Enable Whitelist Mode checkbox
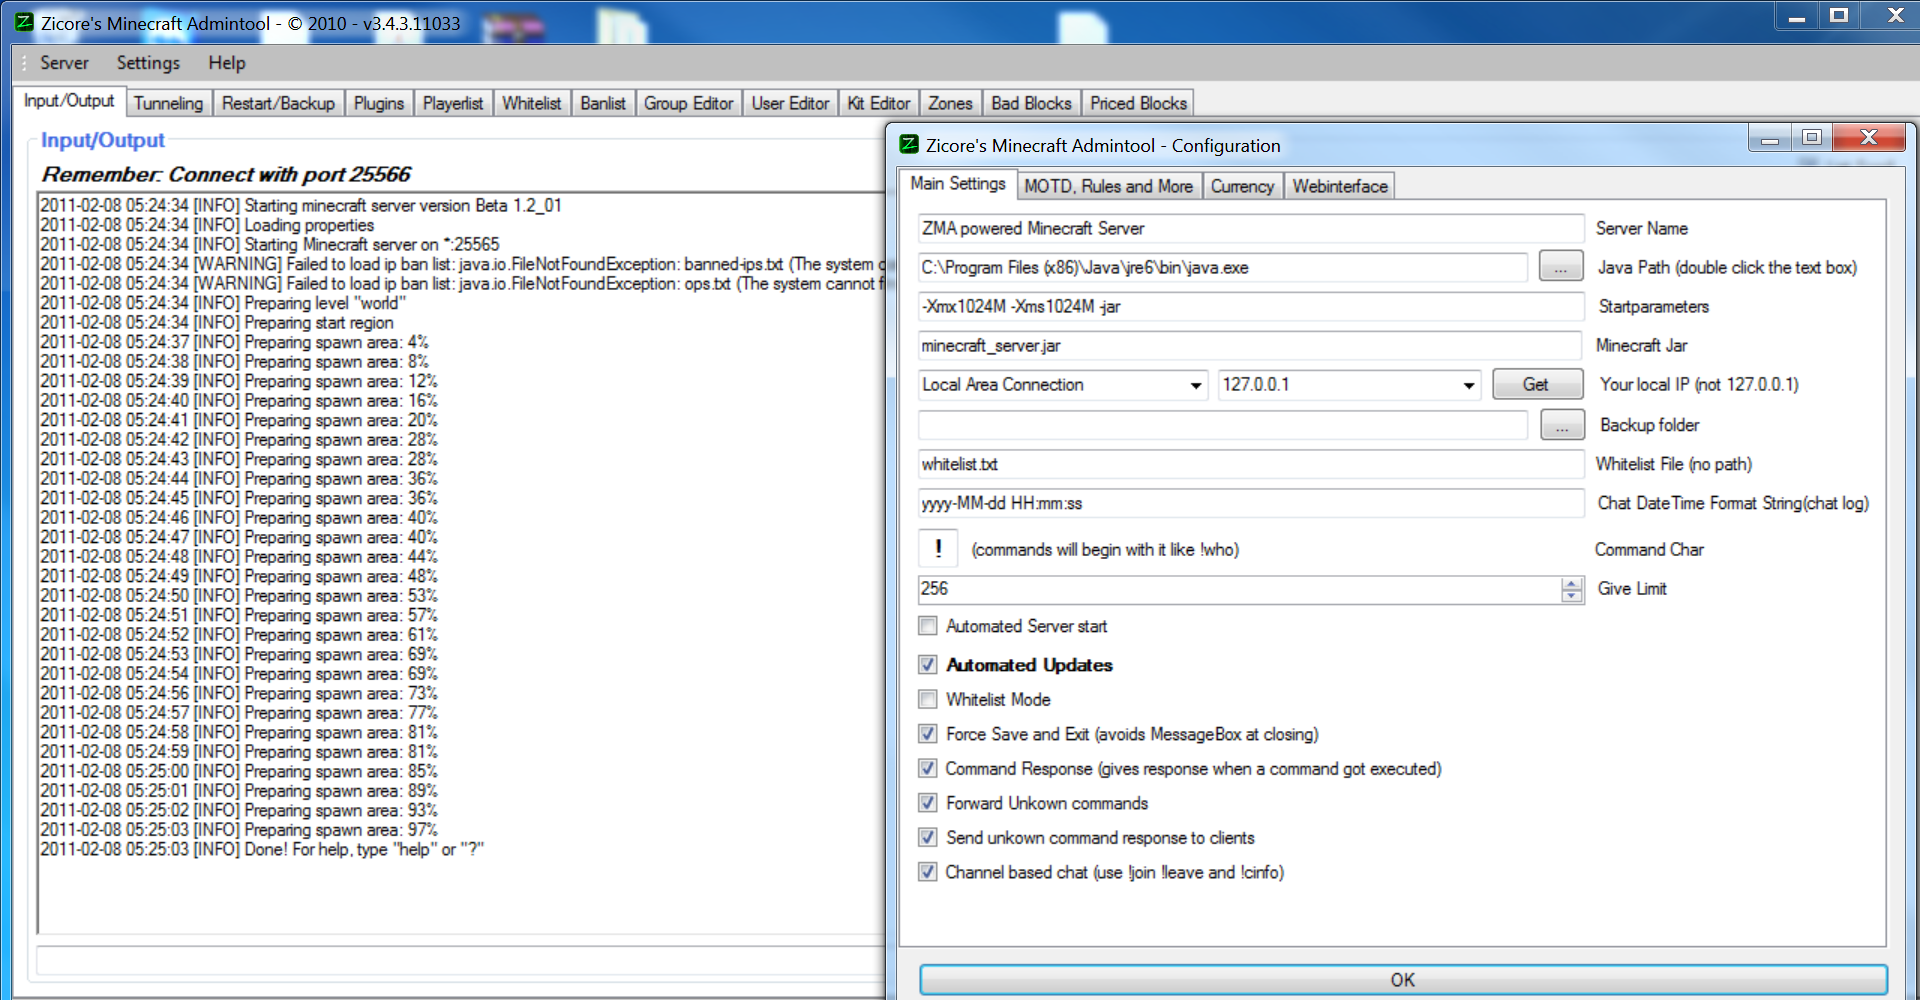The image size is (1920, 1000). click(928, 699)
